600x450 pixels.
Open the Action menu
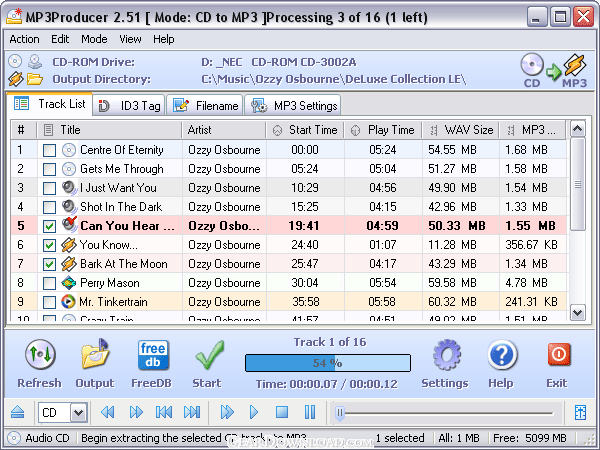coord(24,39)
